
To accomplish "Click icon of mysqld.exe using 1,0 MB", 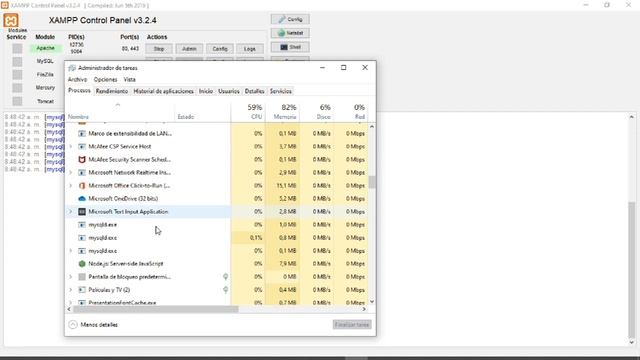I will click(x=82, y=224).
